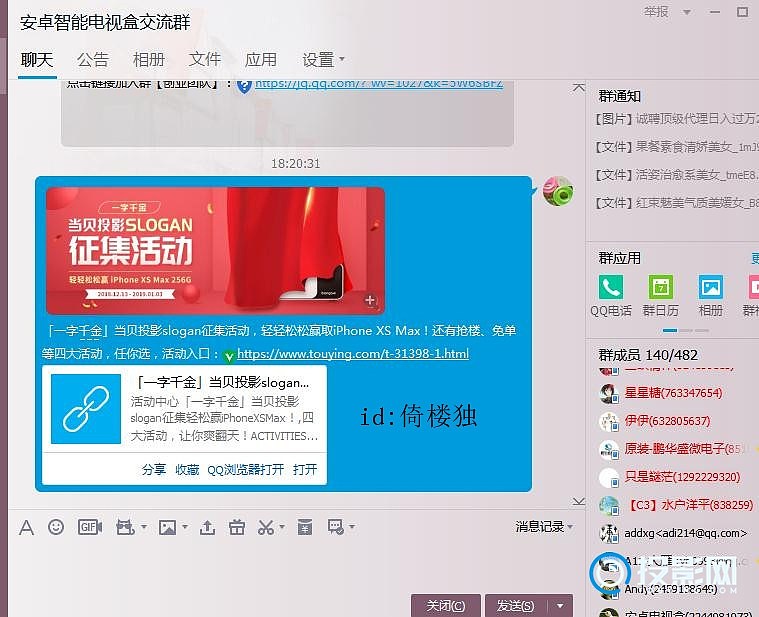
Task: Open the 文件 tab
Action: [x=205, y=60]
